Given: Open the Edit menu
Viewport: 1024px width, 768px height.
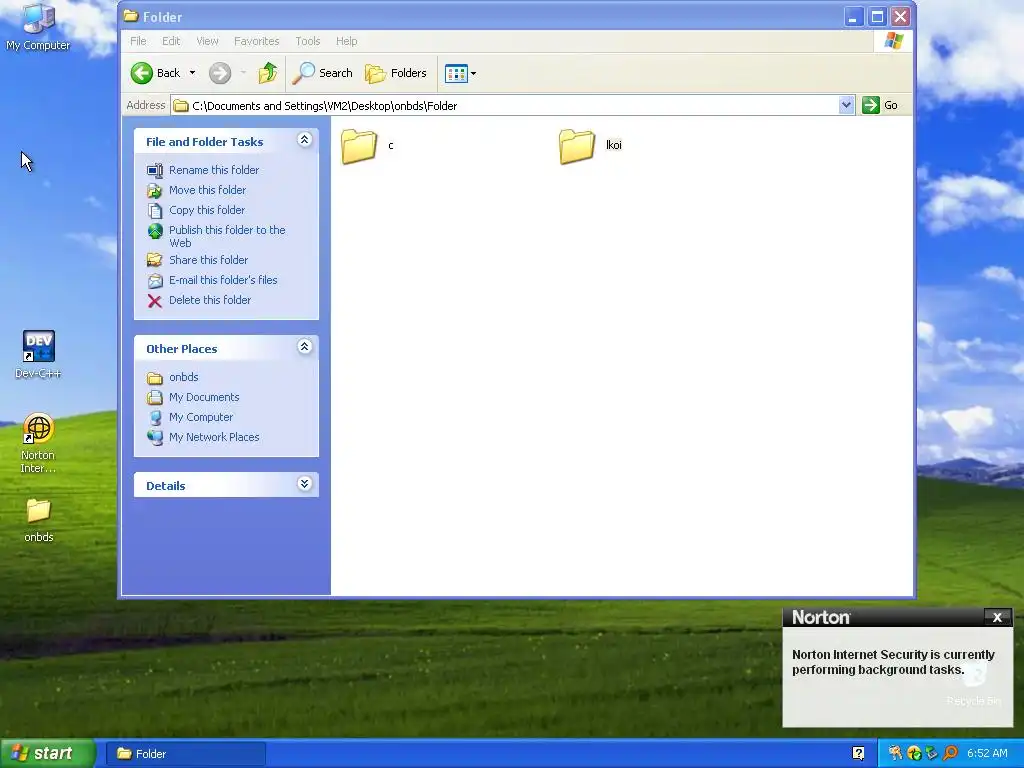Looking at the screenshot, I should pos(171,41).
